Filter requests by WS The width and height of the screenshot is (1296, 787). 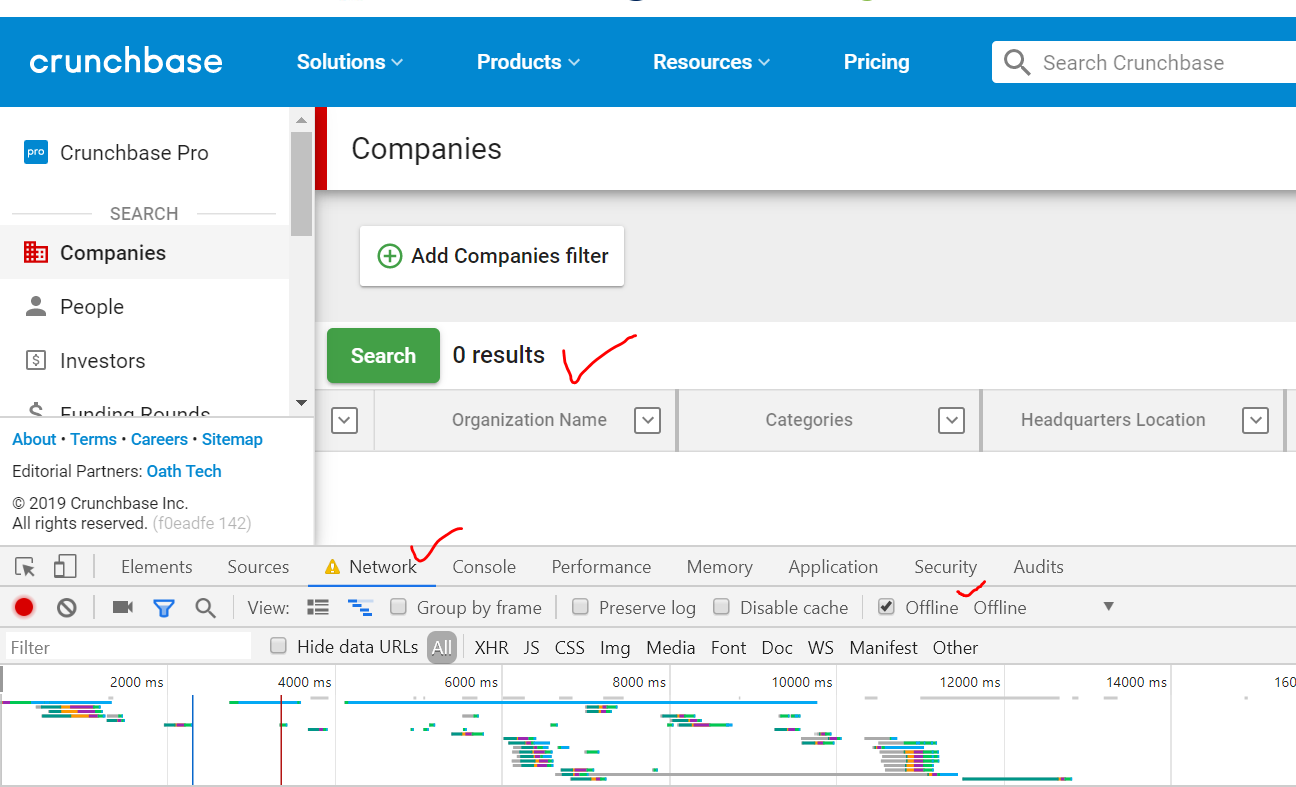[821, 647]
